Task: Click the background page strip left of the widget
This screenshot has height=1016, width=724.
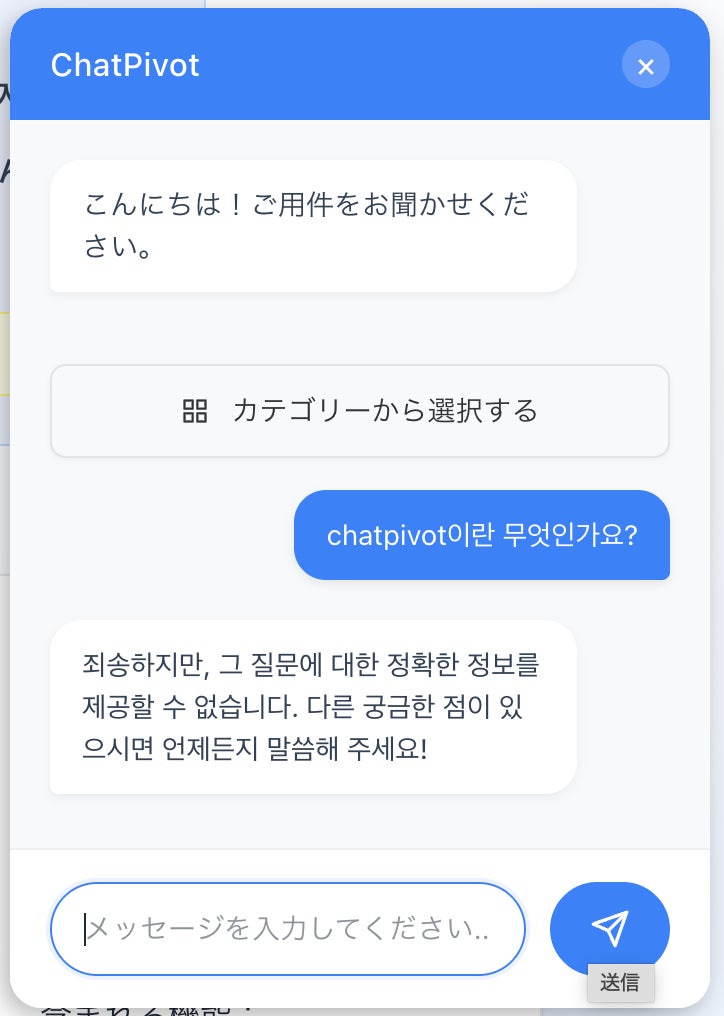Action: pyautogui.click(x=4, y=500)
